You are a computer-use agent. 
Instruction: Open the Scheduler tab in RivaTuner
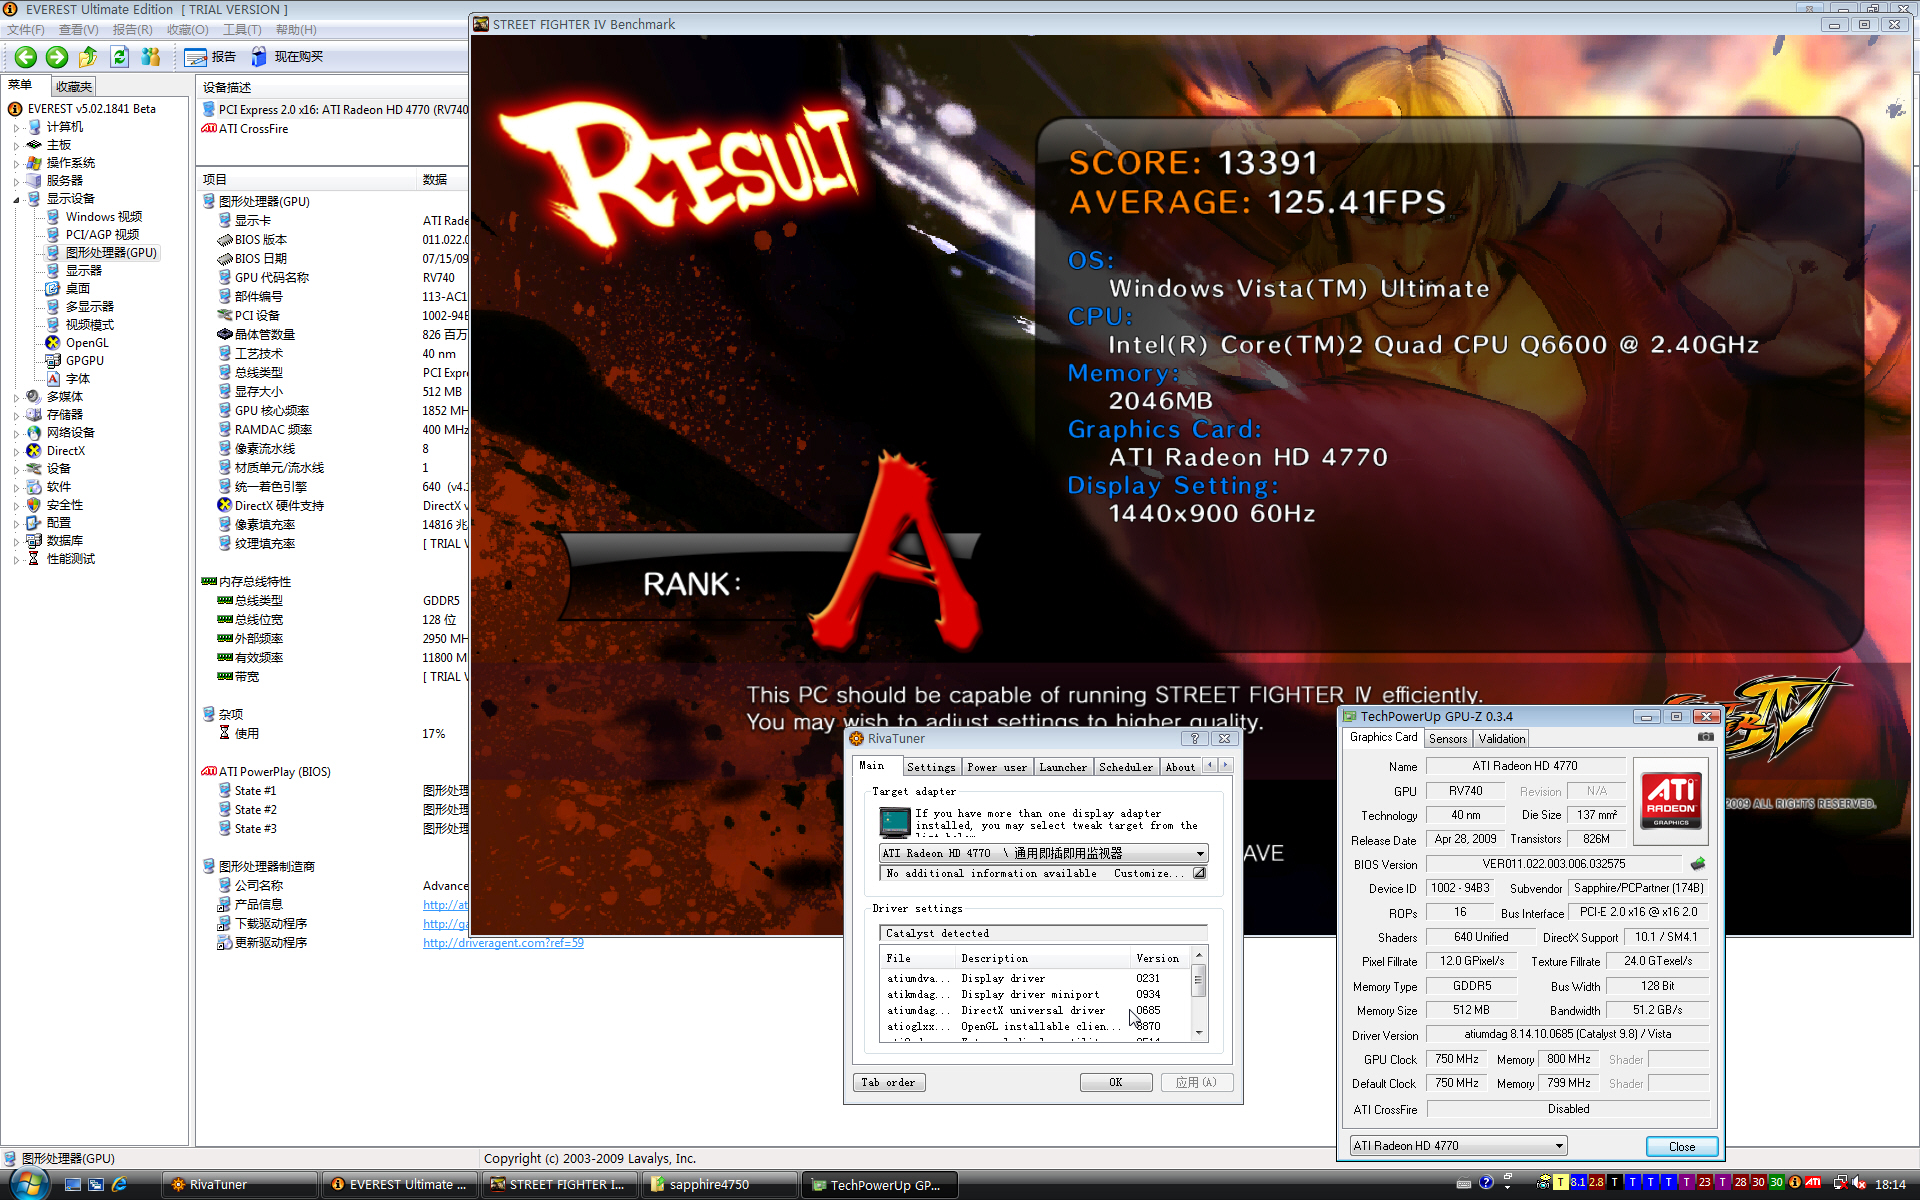click(1126, 767)
